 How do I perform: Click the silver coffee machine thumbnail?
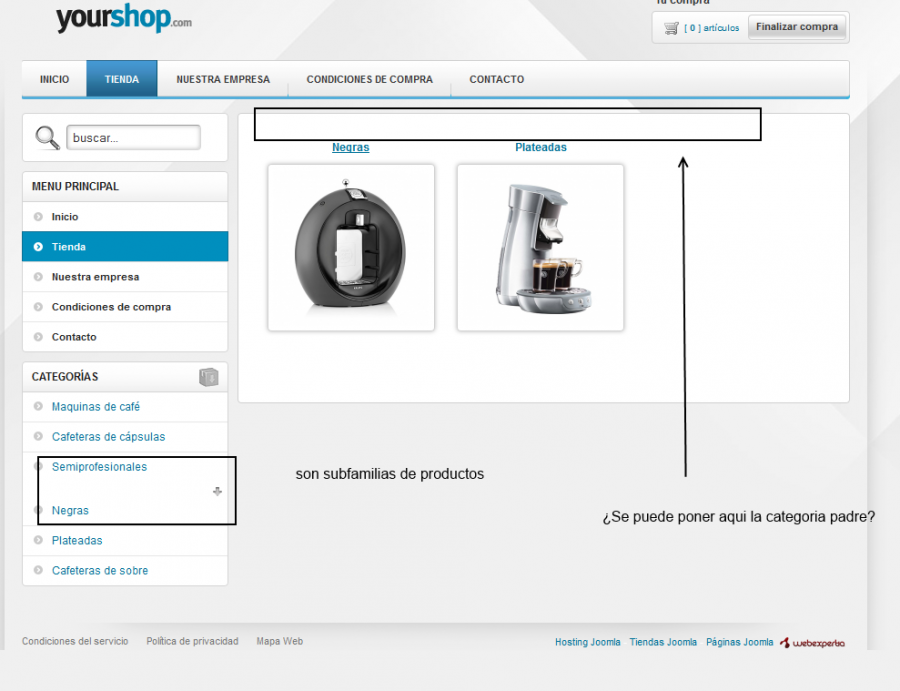pyautogui.click(x=541, y=248)
